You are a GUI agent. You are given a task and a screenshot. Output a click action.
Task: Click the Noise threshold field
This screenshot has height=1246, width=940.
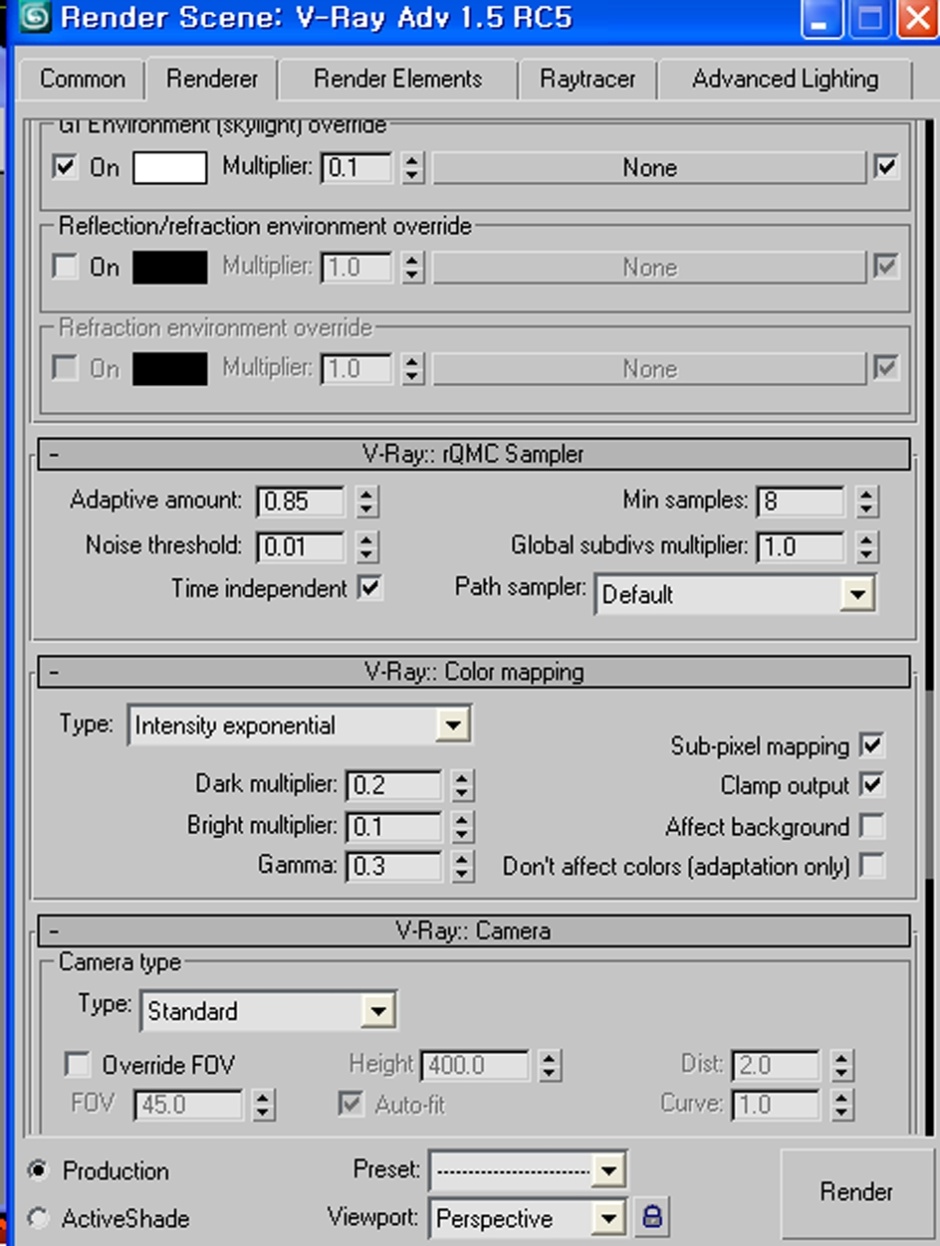click(301, 547)
